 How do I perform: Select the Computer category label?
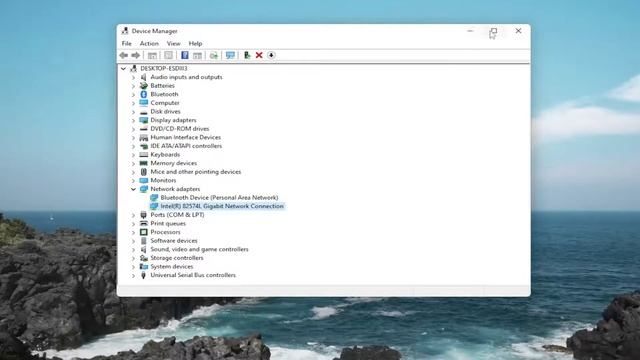(x=165, y=103)
